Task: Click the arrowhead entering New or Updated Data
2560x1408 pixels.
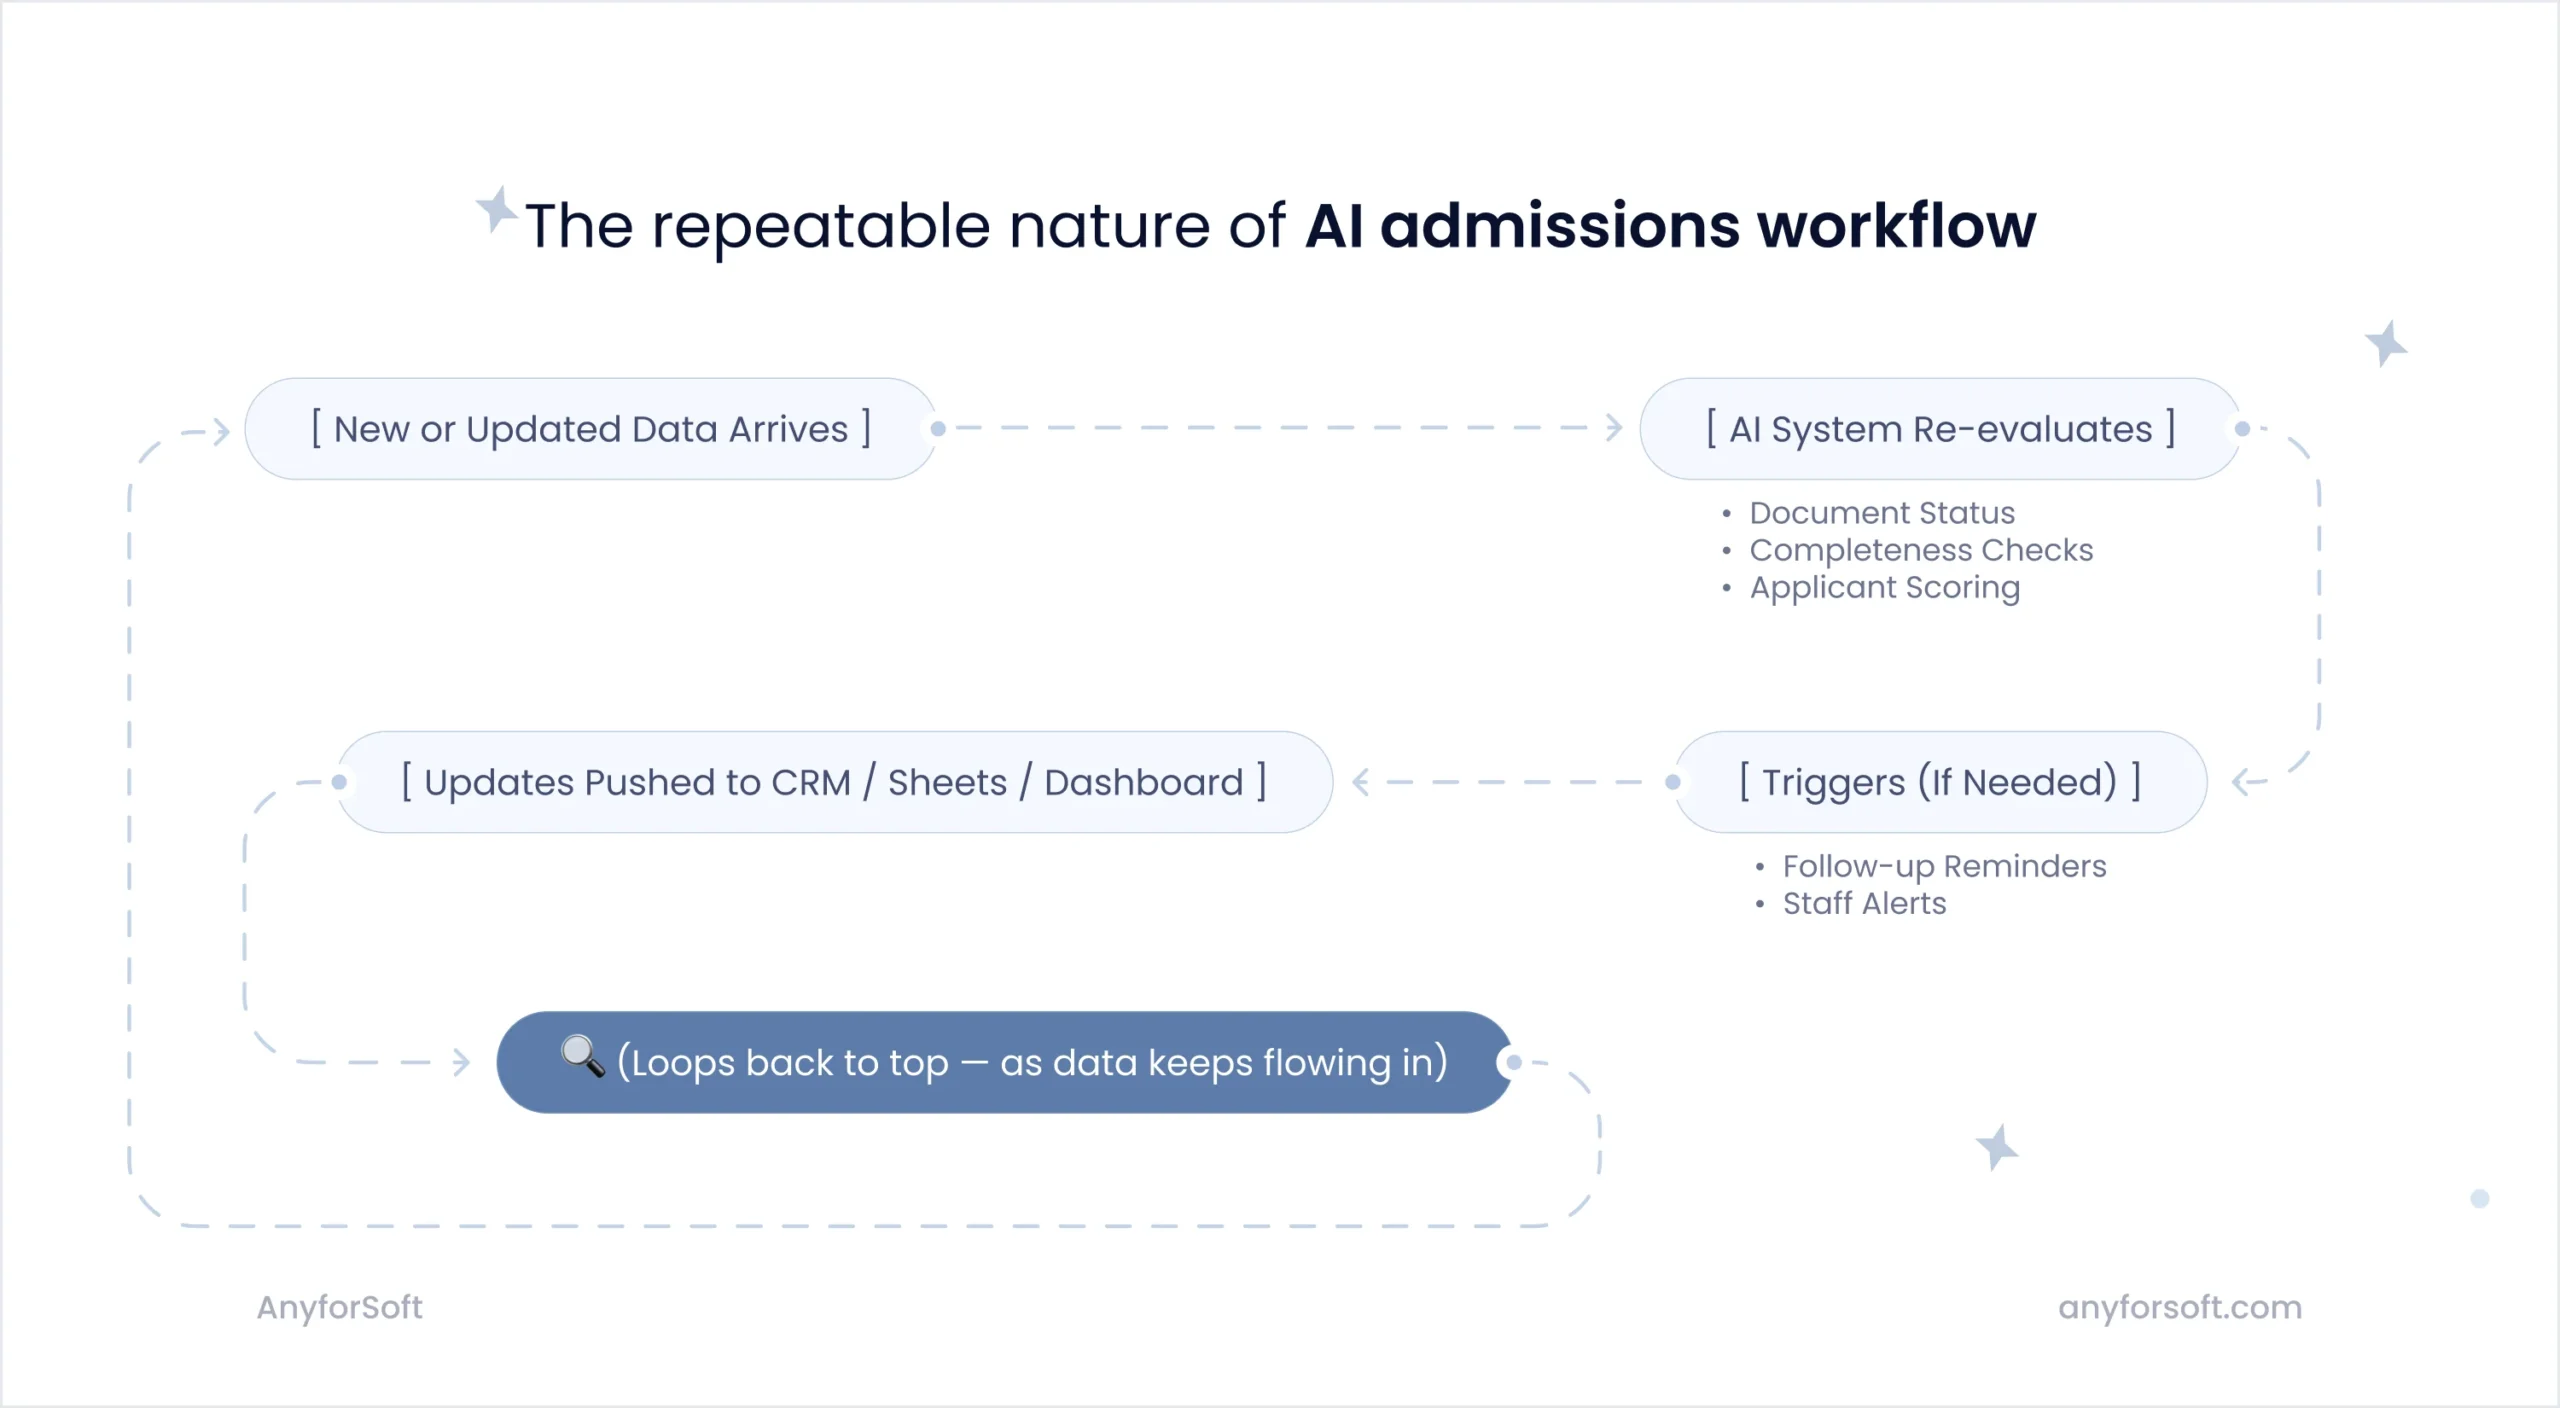Action: coord(222,432)
